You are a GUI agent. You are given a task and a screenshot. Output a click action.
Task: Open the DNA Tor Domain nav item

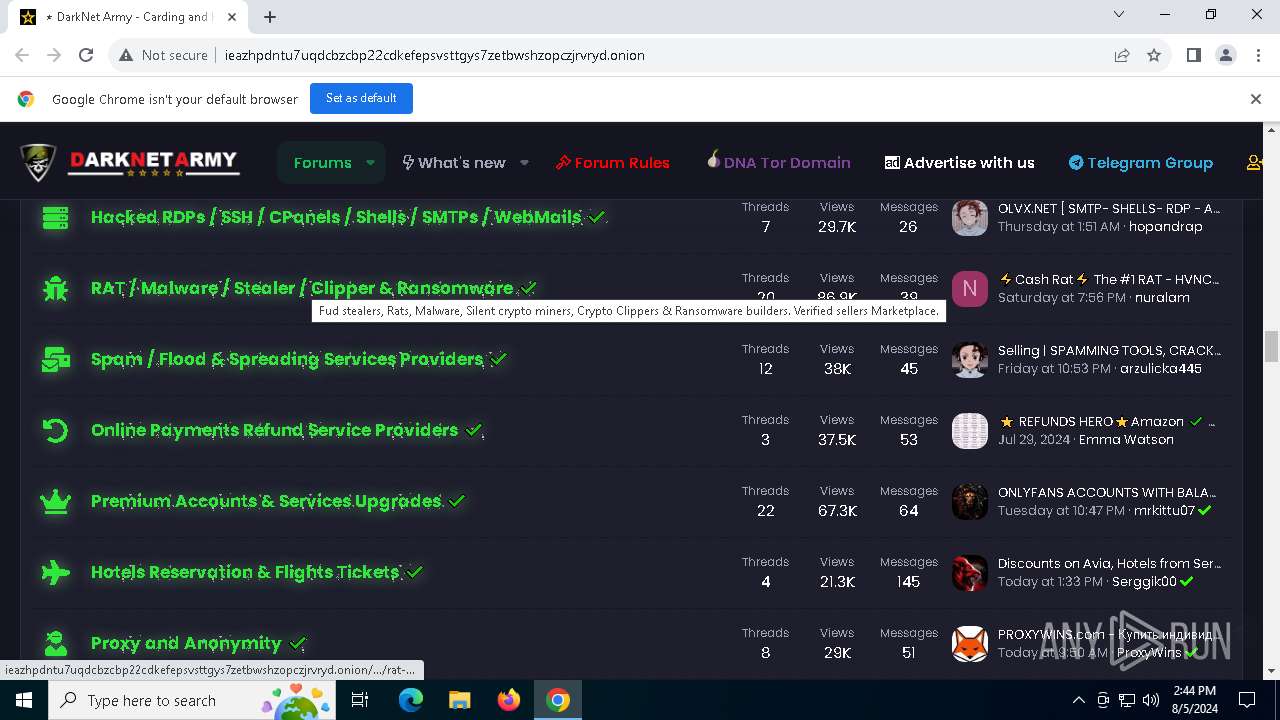point(778,162)
